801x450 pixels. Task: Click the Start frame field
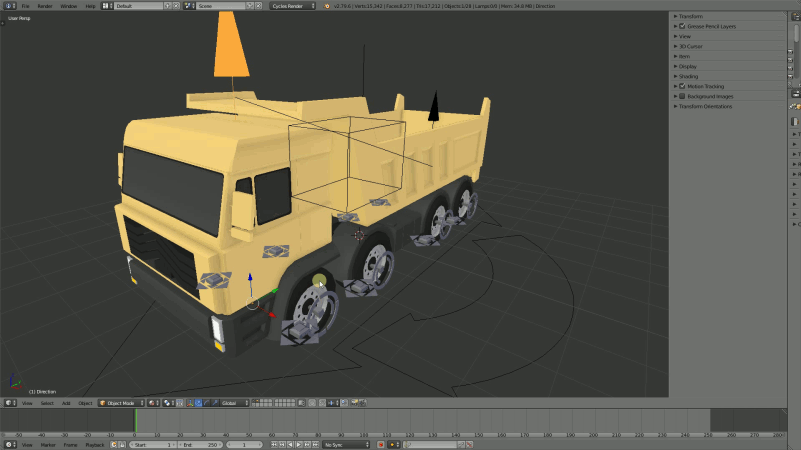(x=153, y=445)
